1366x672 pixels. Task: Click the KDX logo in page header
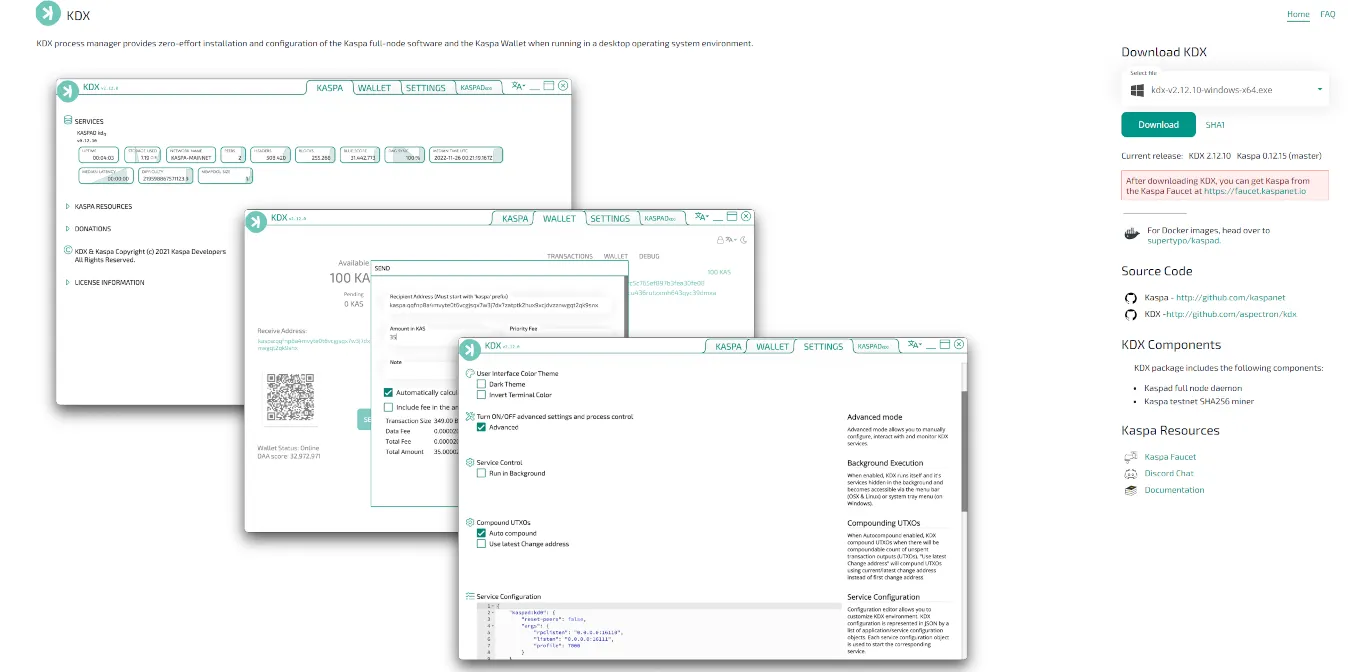[48, 14]
